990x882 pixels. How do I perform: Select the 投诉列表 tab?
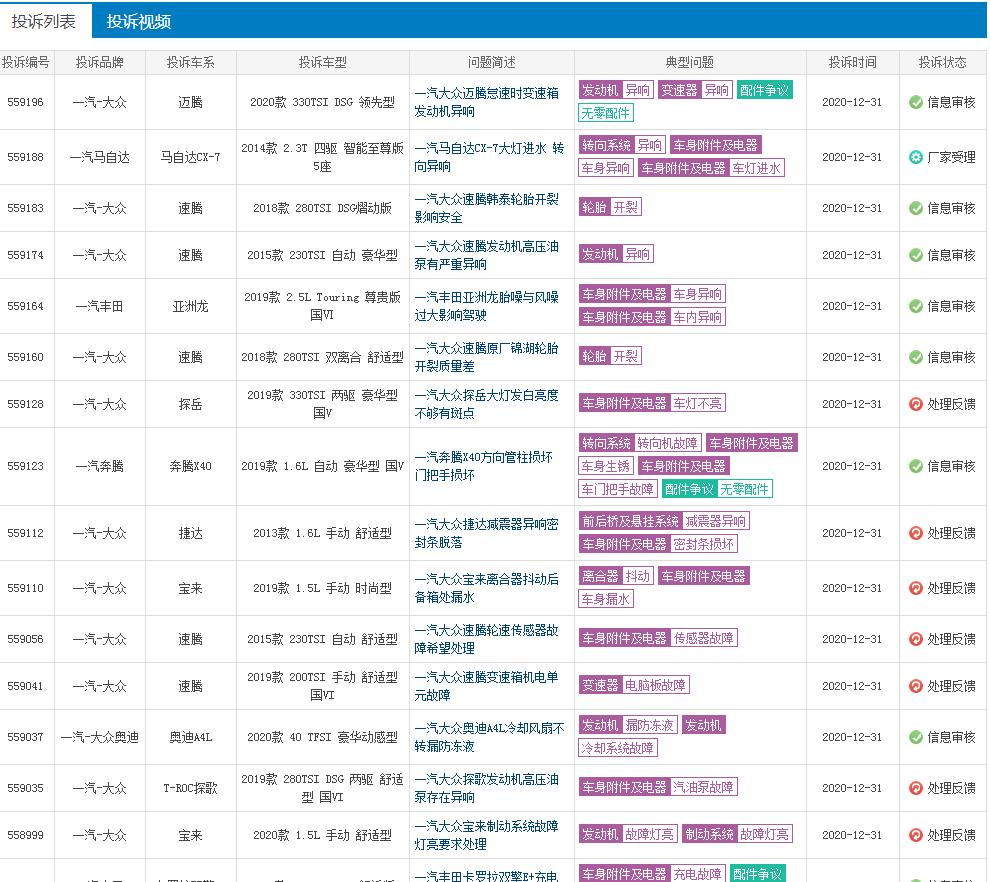(x=45, y=22)
